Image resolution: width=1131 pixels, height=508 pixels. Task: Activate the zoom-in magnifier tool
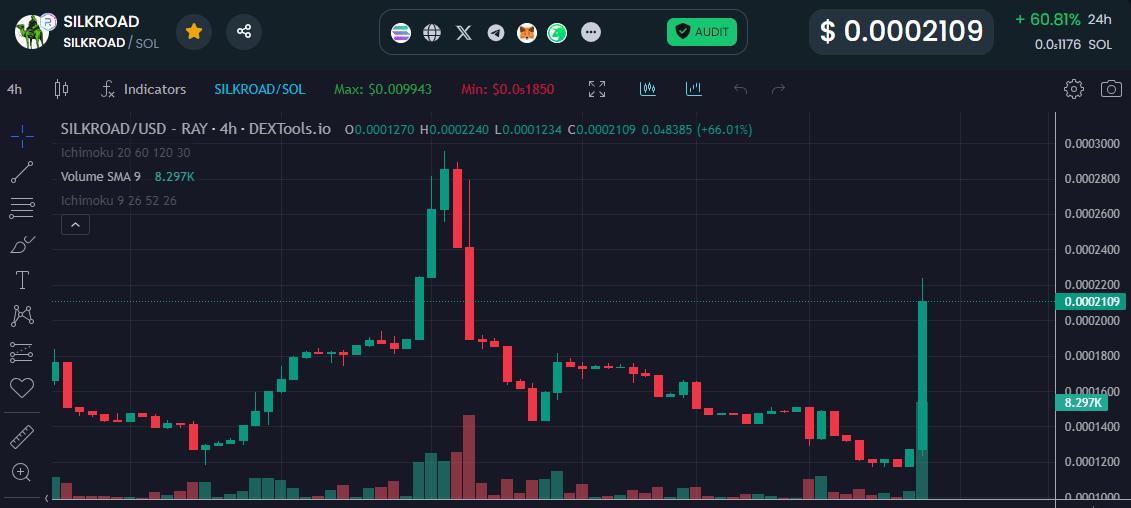coord(22,473)
